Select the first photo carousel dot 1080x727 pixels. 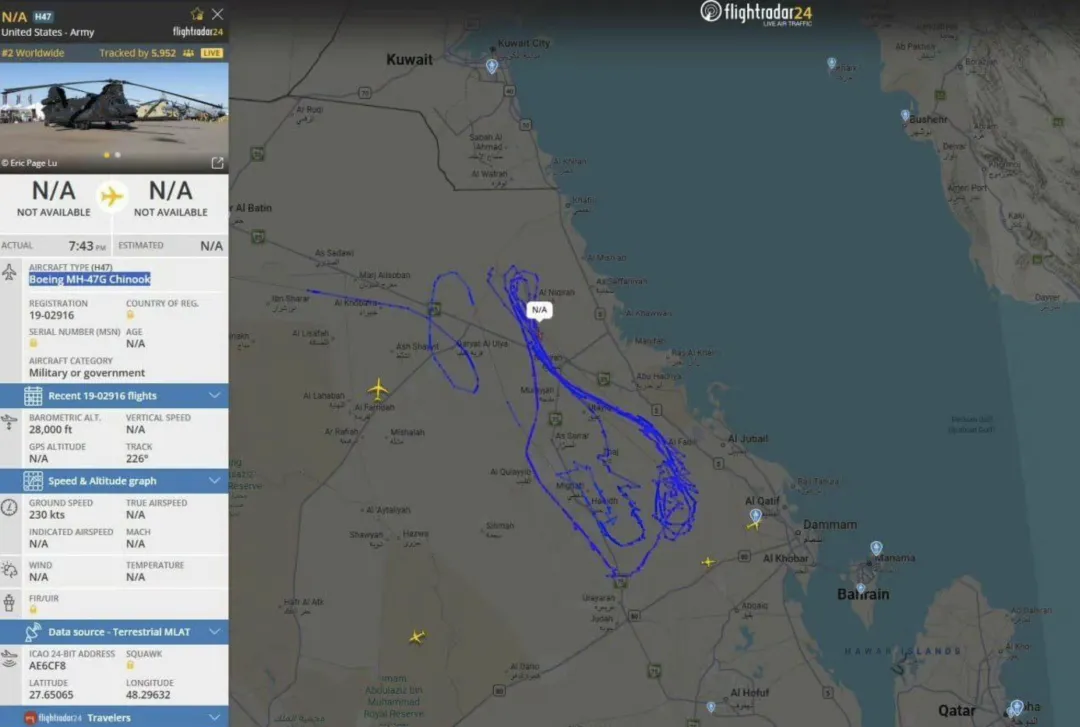[107, 155]
